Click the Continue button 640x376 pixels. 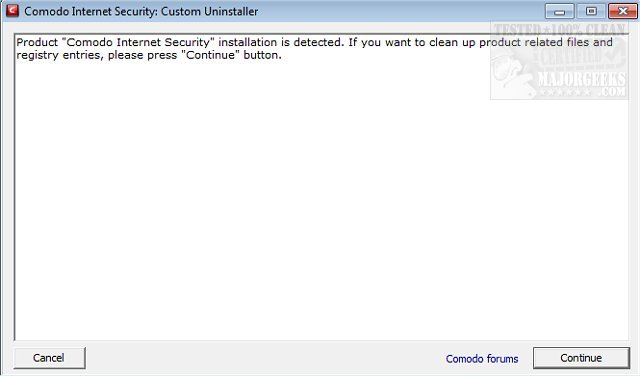[x=581, y=358]
